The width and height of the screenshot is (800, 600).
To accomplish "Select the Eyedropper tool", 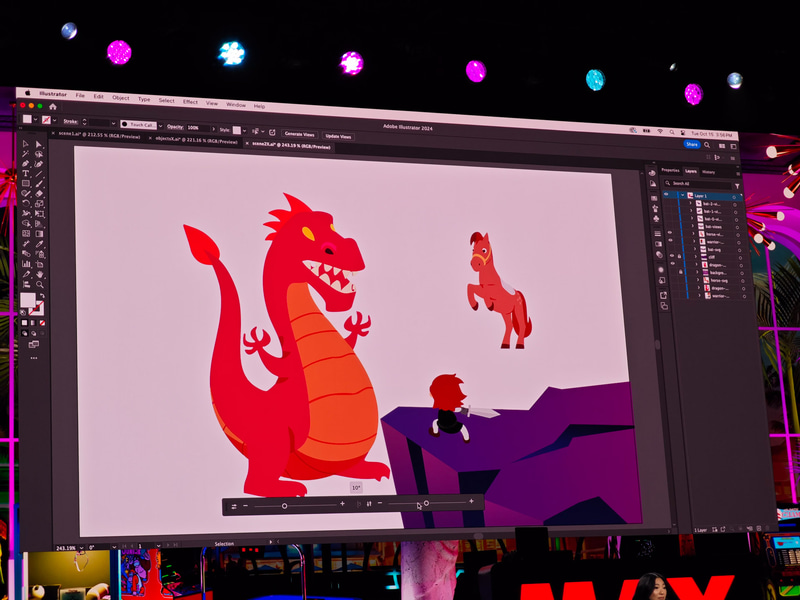I will click(37, 243).
